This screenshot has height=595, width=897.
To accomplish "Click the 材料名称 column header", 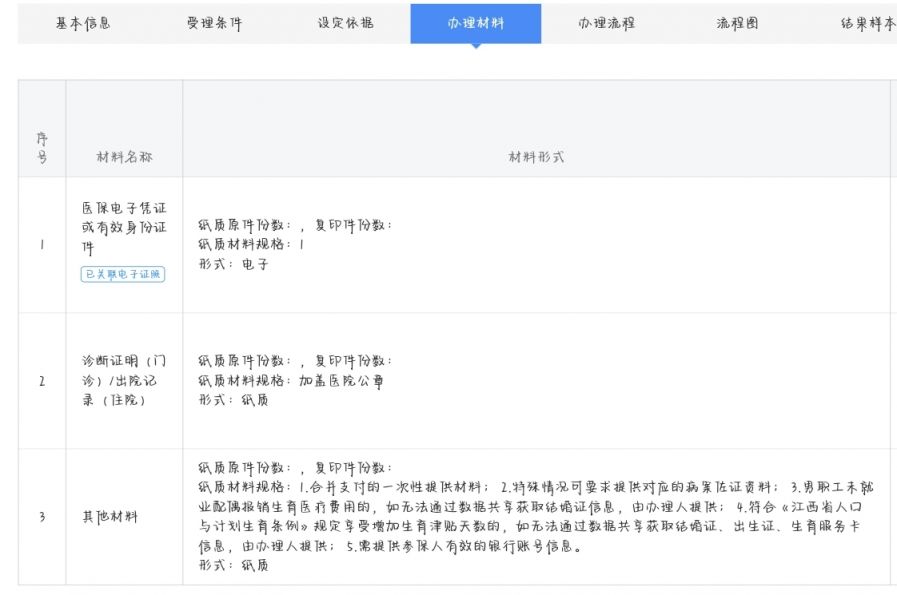I will 124,158.
